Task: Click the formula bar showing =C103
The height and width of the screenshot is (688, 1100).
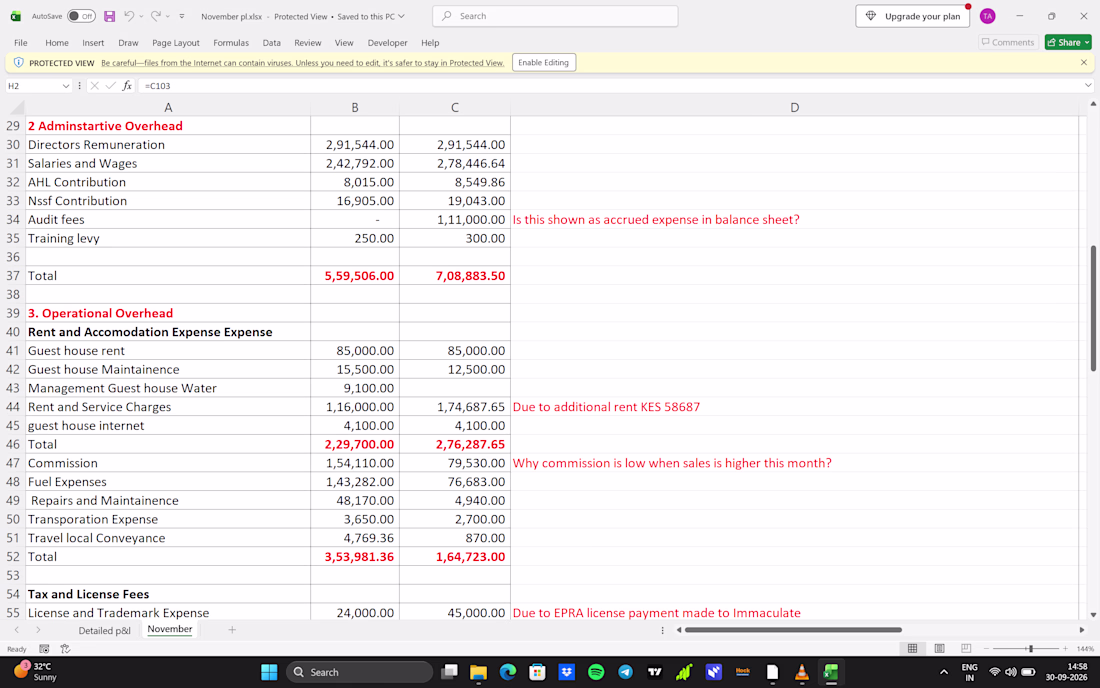Action: 610,86
